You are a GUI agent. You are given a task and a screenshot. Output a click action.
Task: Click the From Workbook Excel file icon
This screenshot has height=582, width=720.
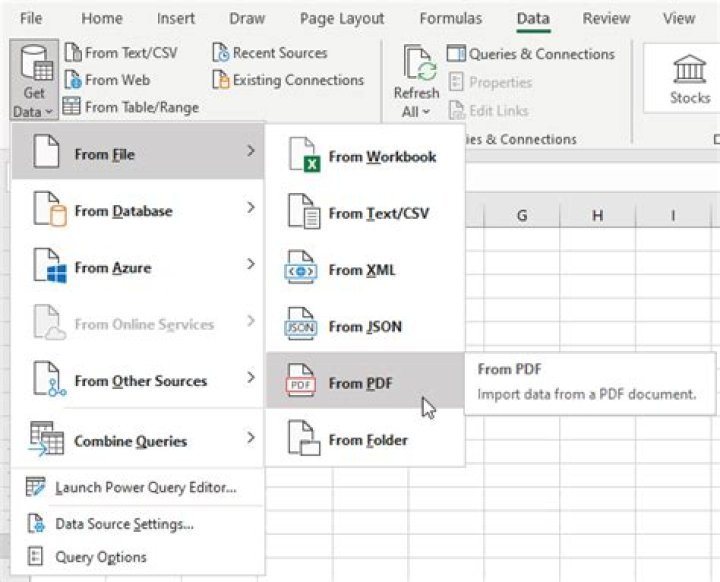304,155
